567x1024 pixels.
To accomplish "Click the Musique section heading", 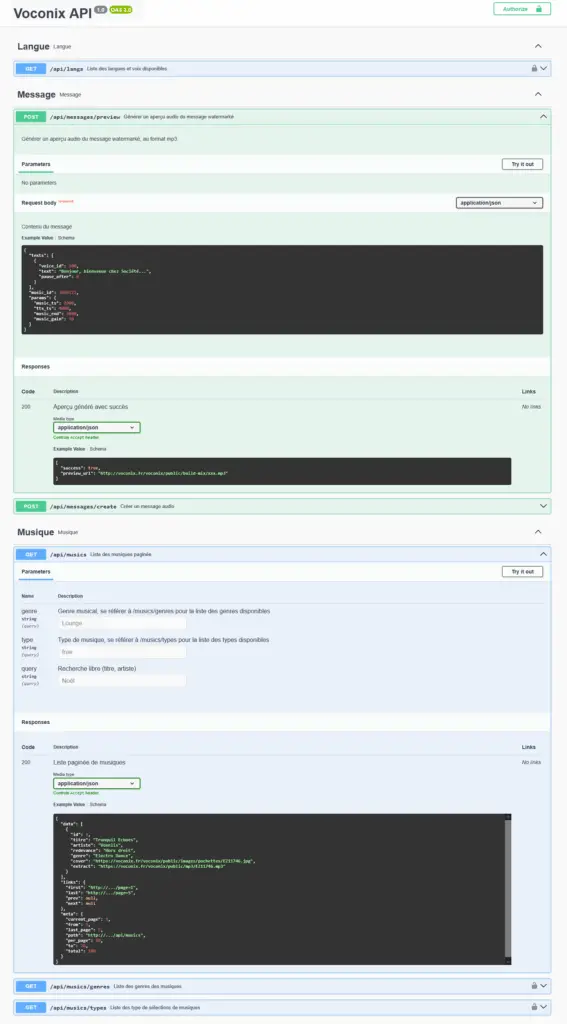I will [x=35, y=532].
